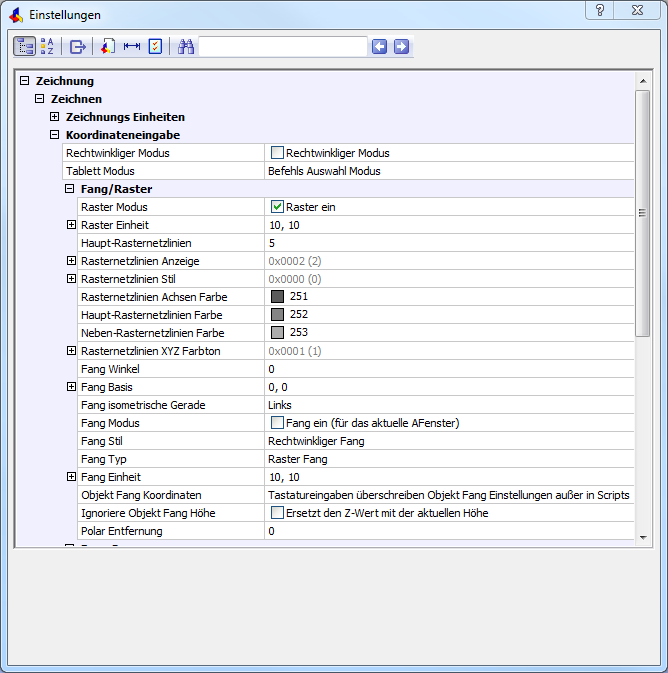Switch to categorized tree view

[x=24, y=46]
